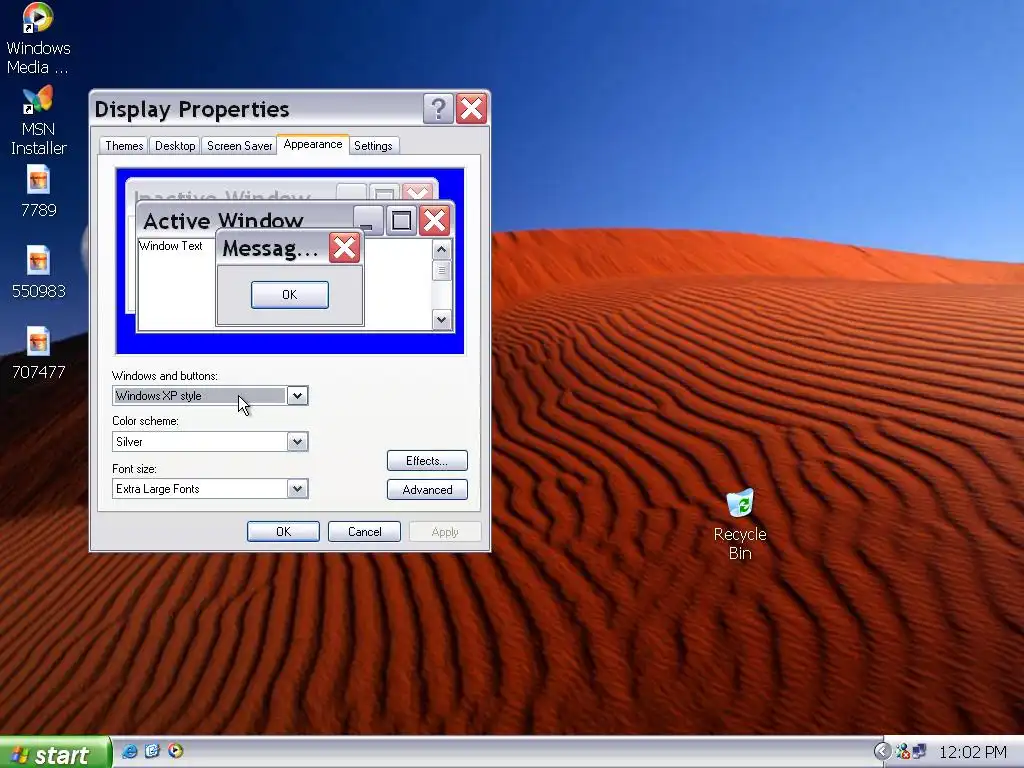Viewport: 1024px width, 768px height.
Task: Open the Color scheme dropdown arrow
Action: [x=297, y=442]
